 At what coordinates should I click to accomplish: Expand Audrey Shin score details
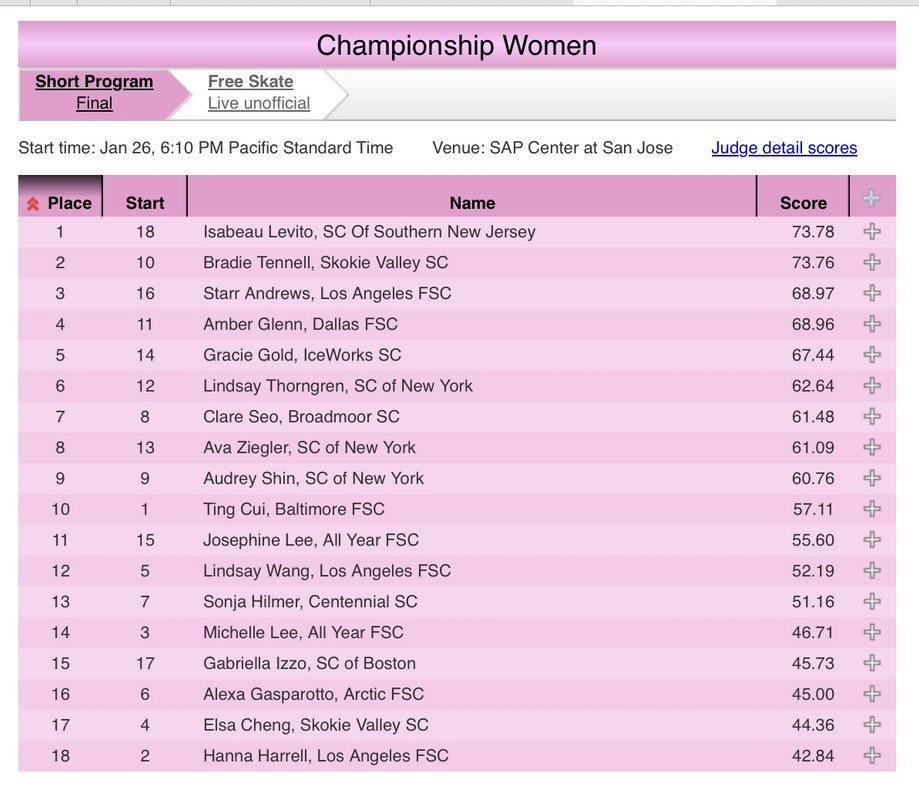tap(871, 478)
